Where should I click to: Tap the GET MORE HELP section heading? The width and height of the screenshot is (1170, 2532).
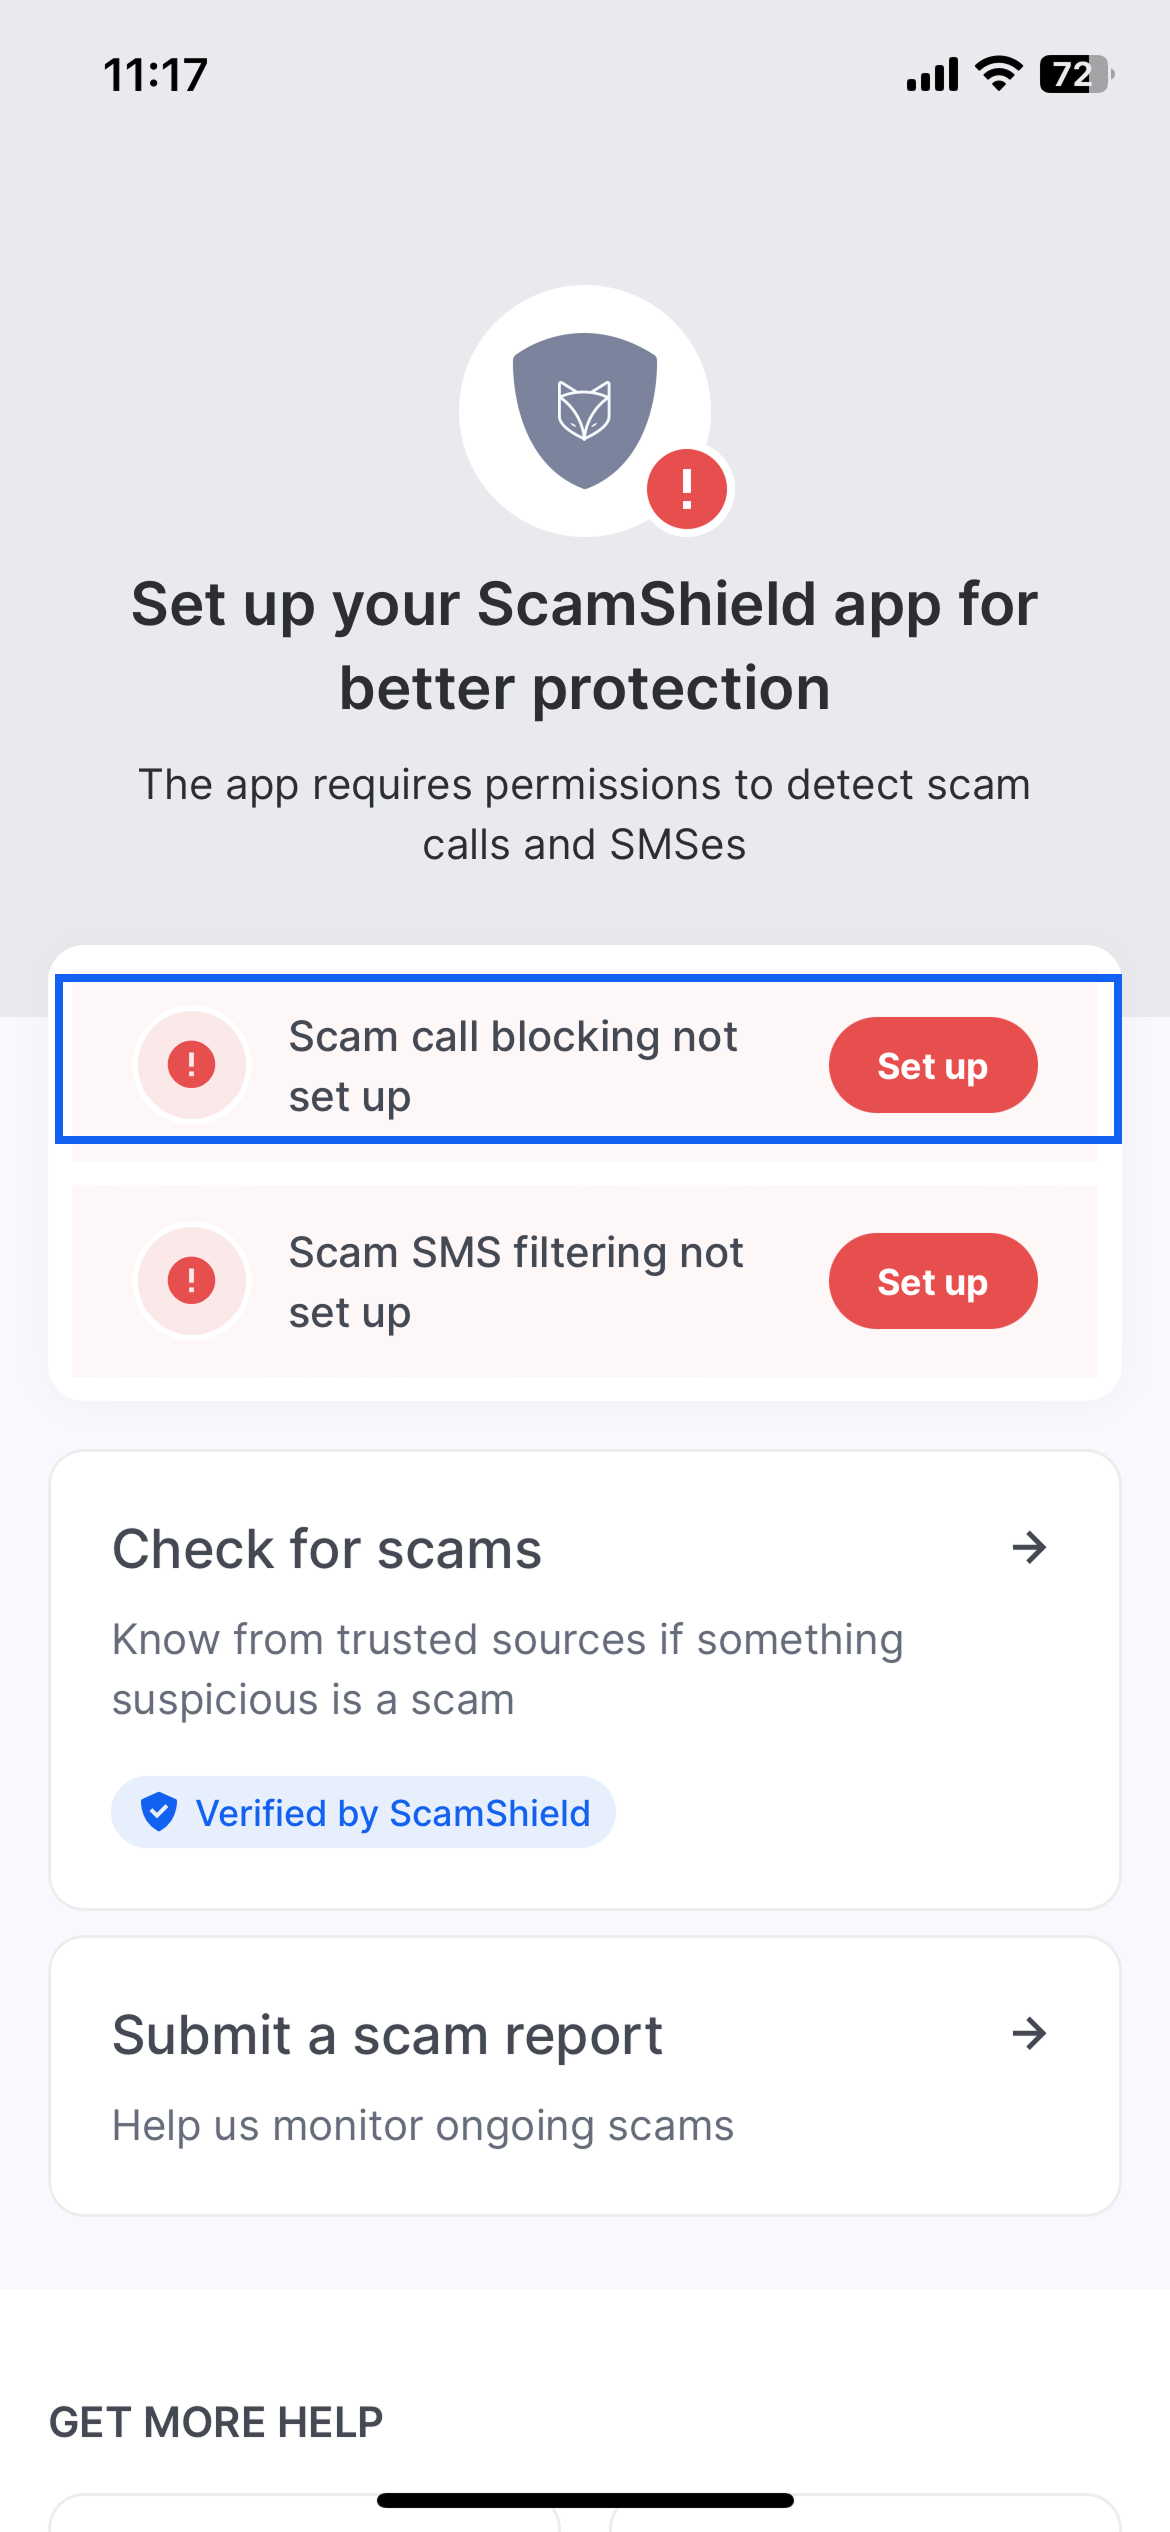point(216,2422)
